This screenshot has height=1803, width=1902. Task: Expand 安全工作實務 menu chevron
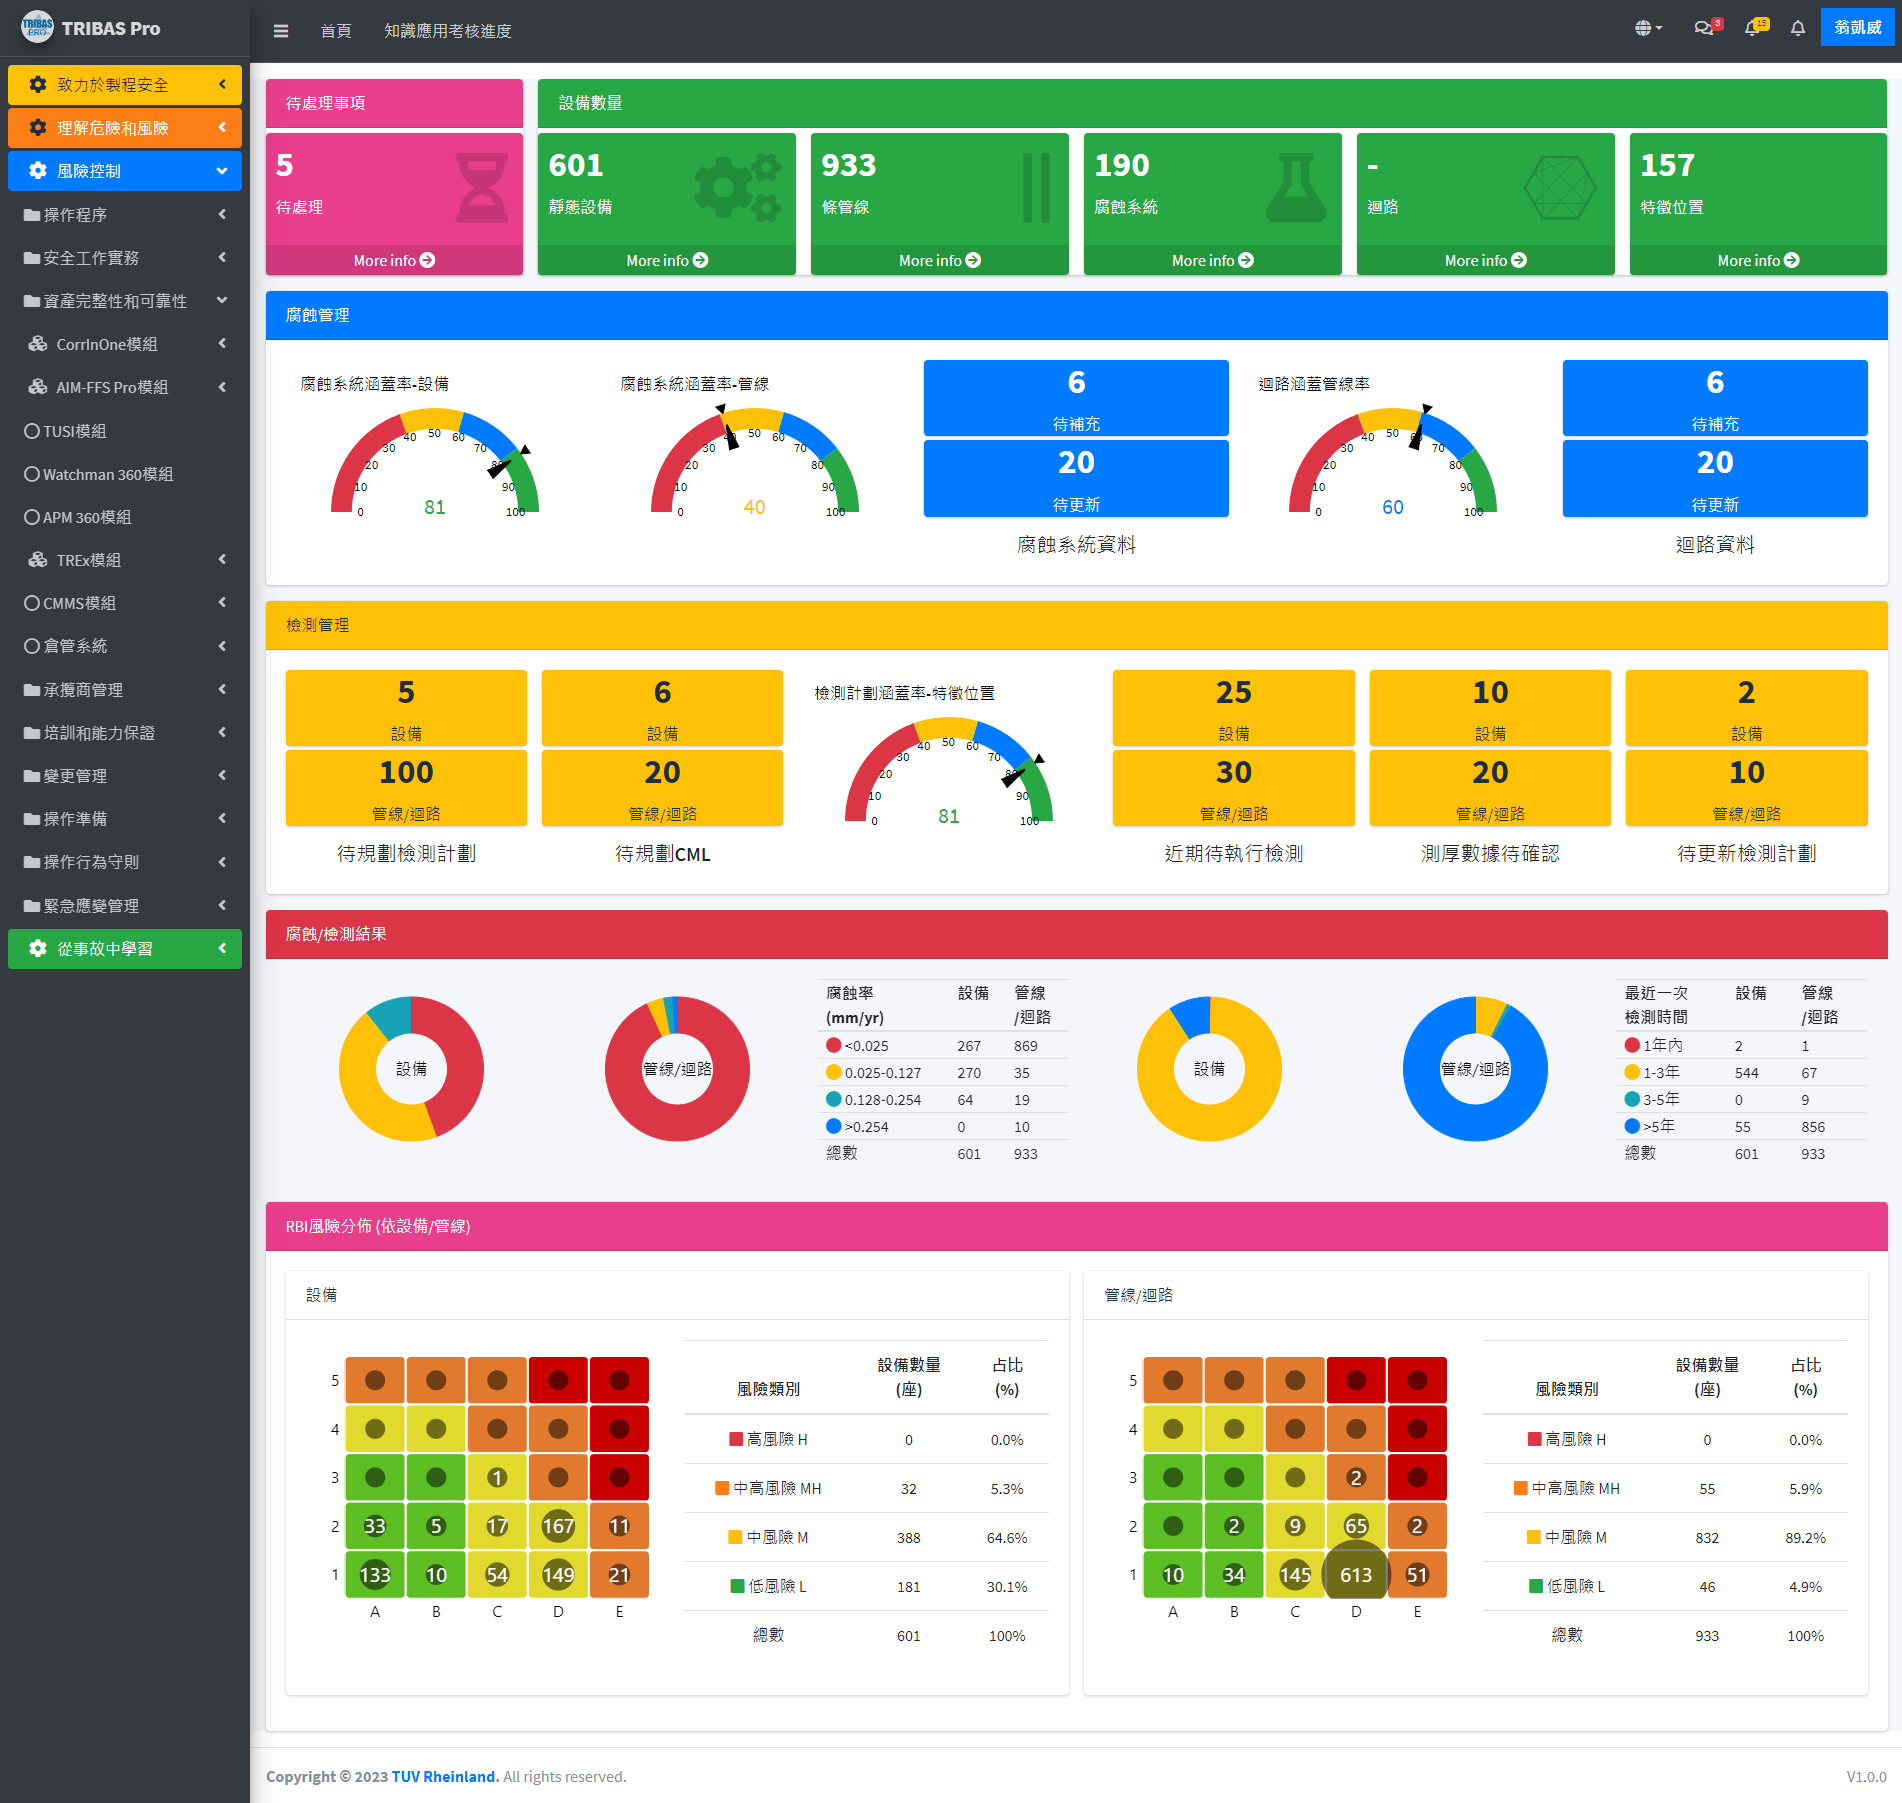(x=222, y=257)
